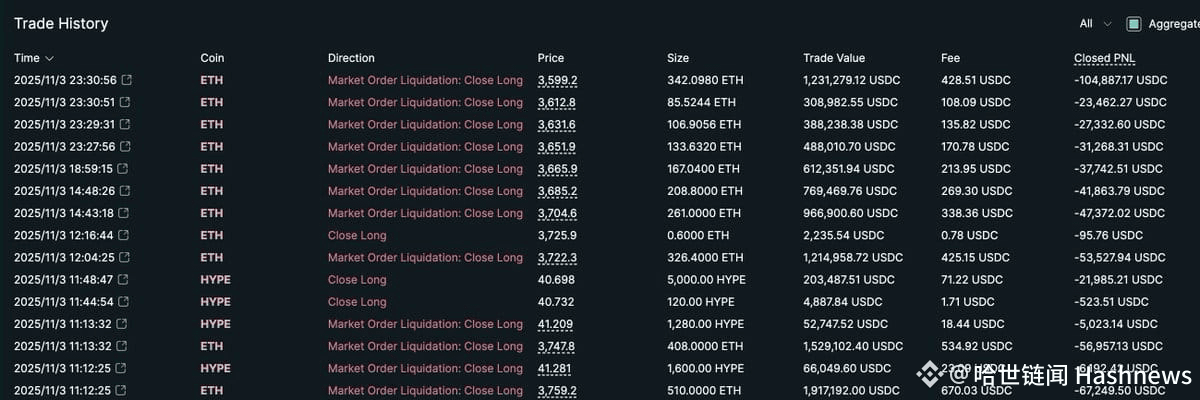Click the Trade History tab title
Image resolution: width=1200 pixels, height=400 pixels.
click(61, 23)
